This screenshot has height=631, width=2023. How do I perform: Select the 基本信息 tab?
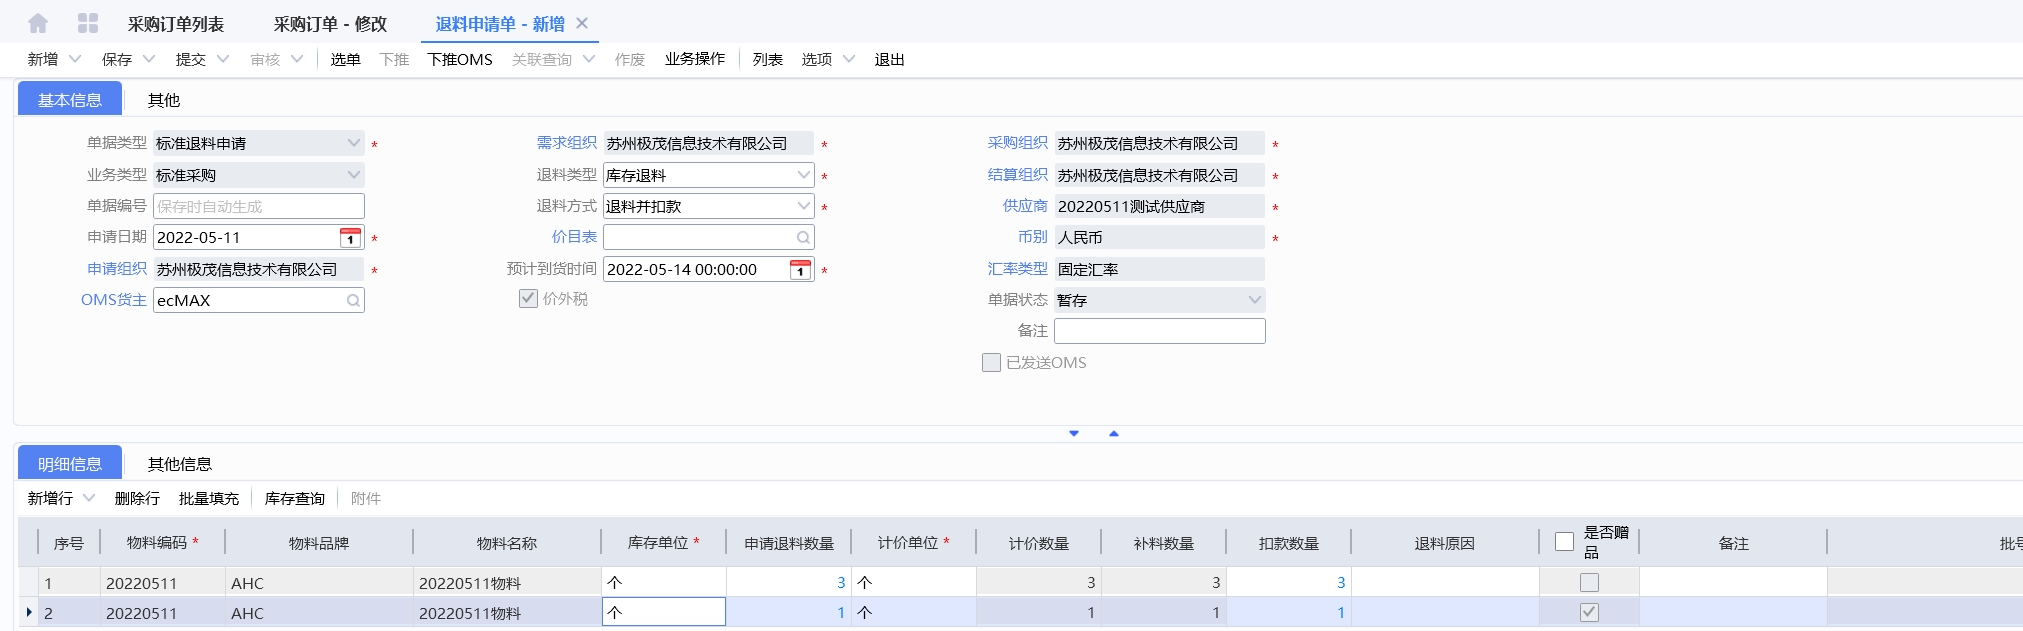[70, 99]
